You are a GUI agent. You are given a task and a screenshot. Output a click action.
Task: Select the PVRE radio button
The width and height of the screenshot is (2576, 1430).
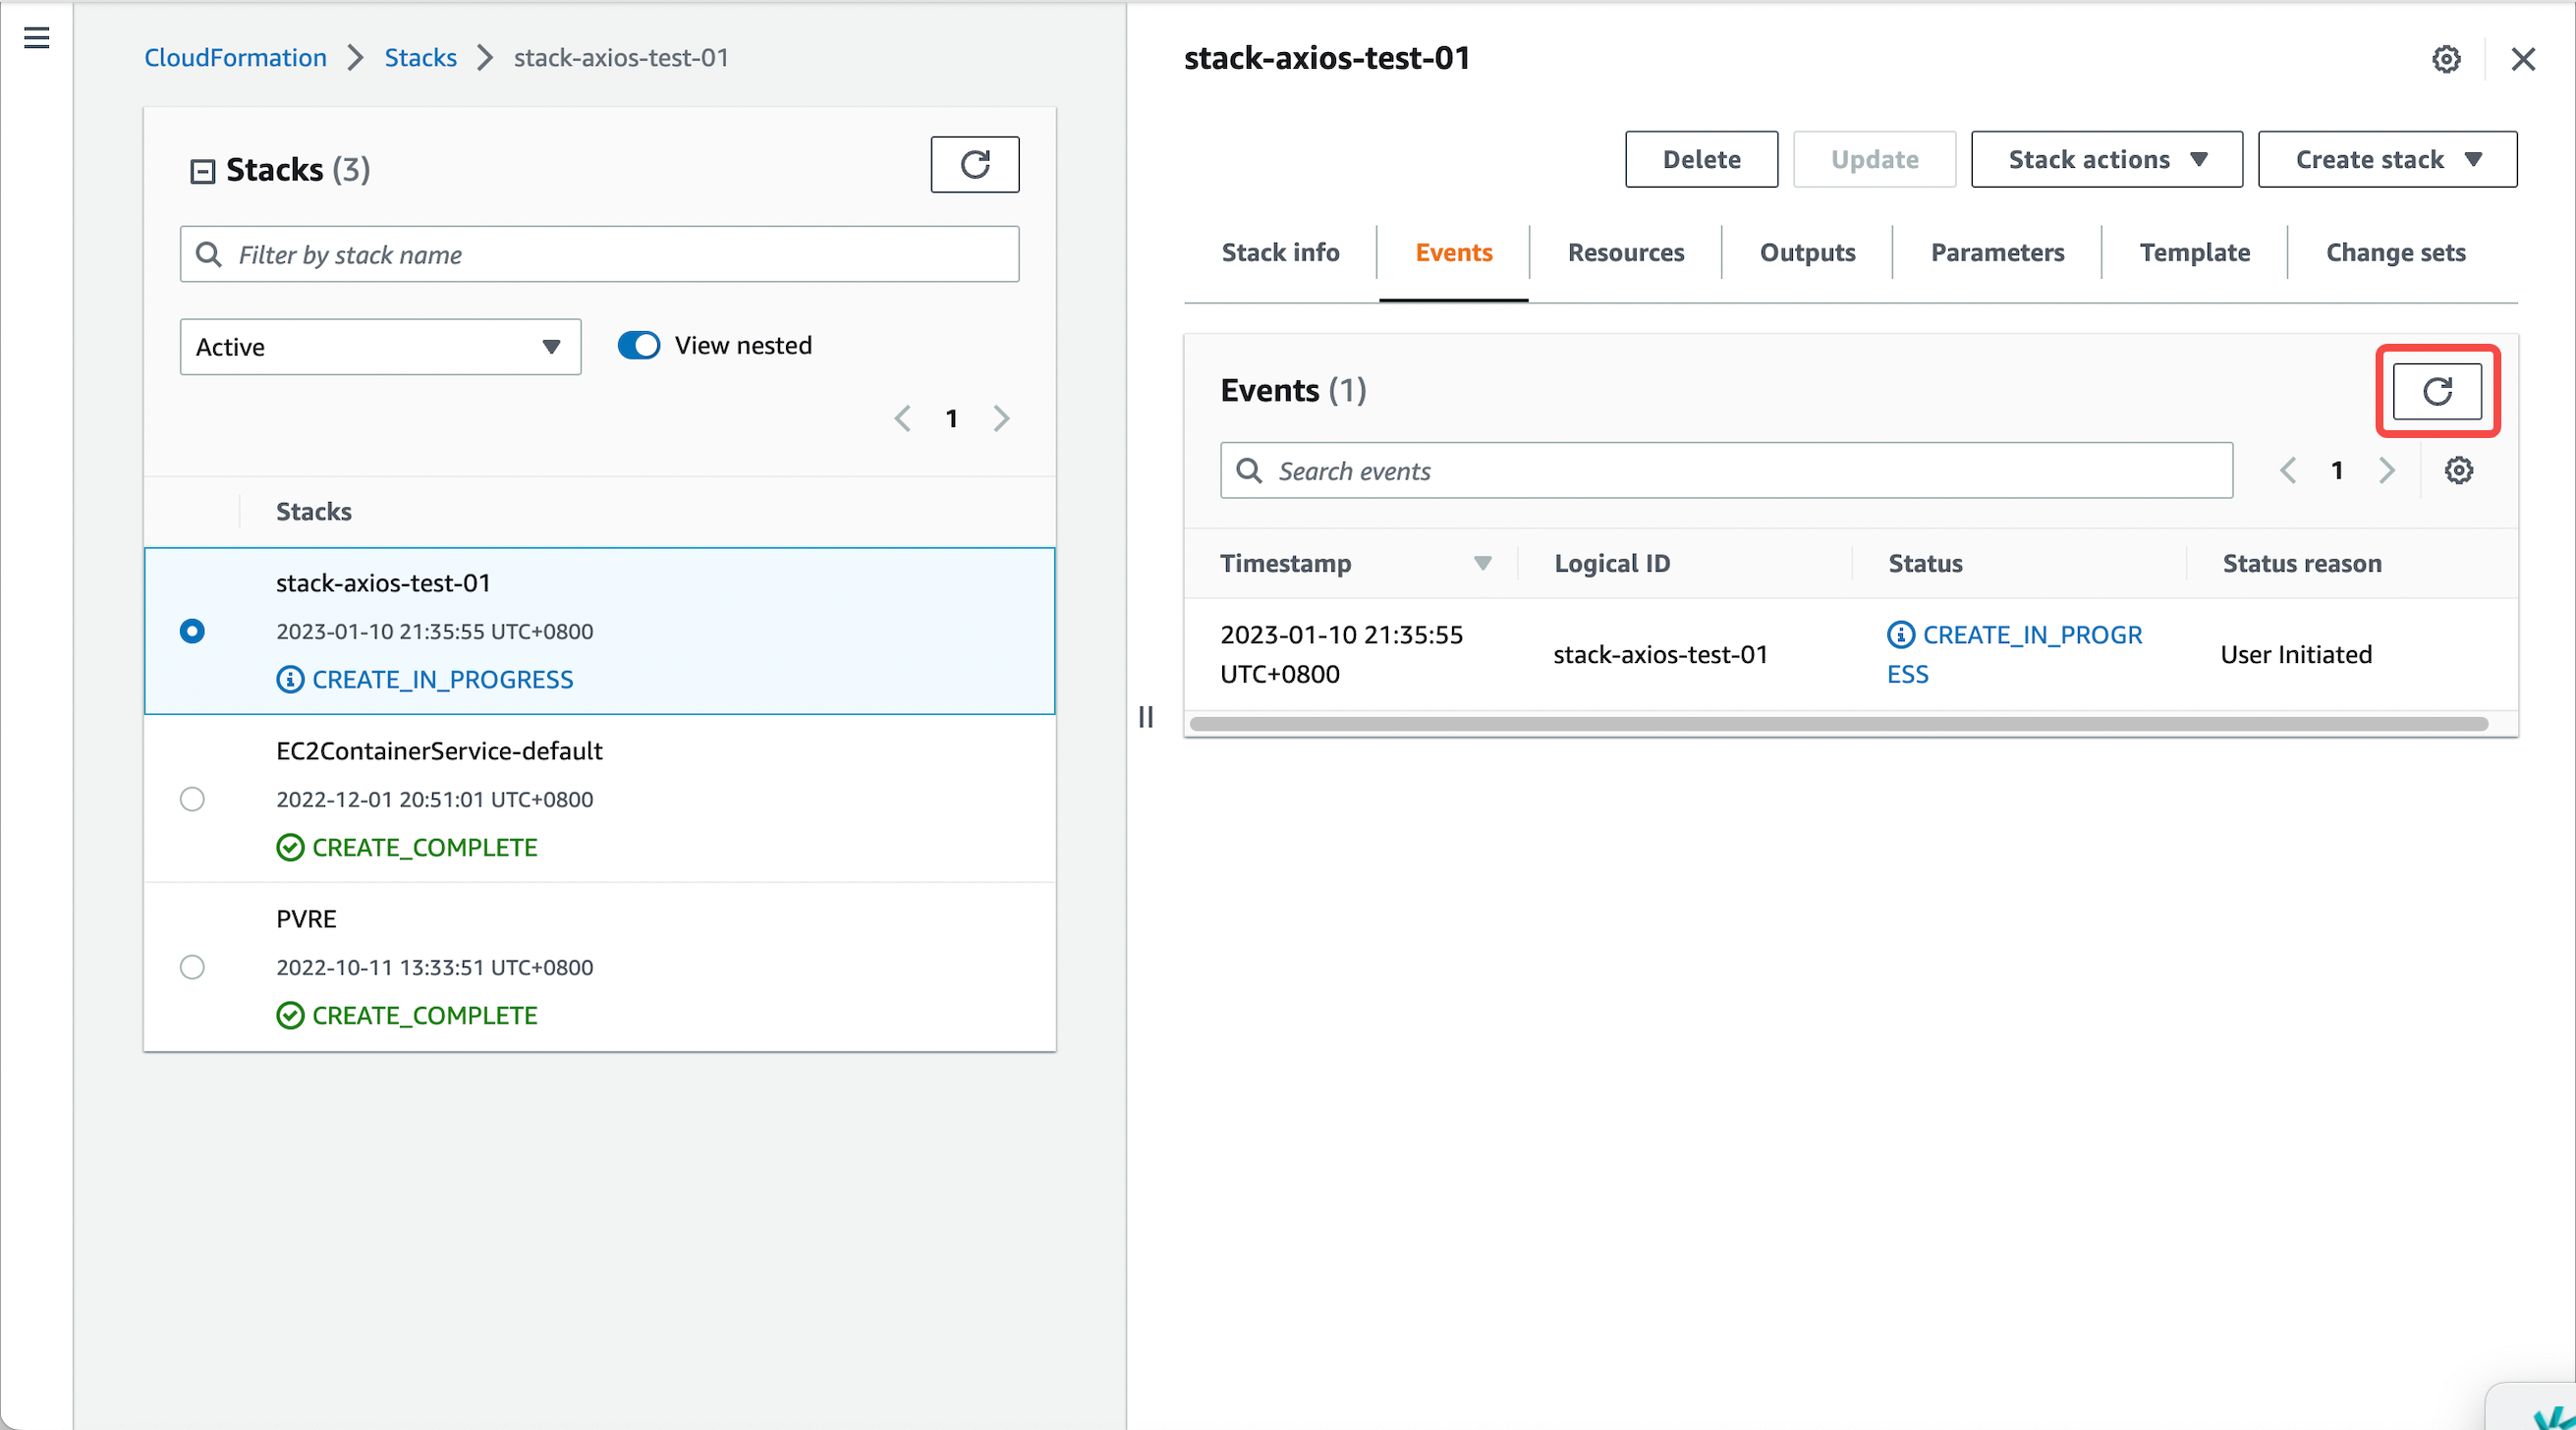(192, 967)
